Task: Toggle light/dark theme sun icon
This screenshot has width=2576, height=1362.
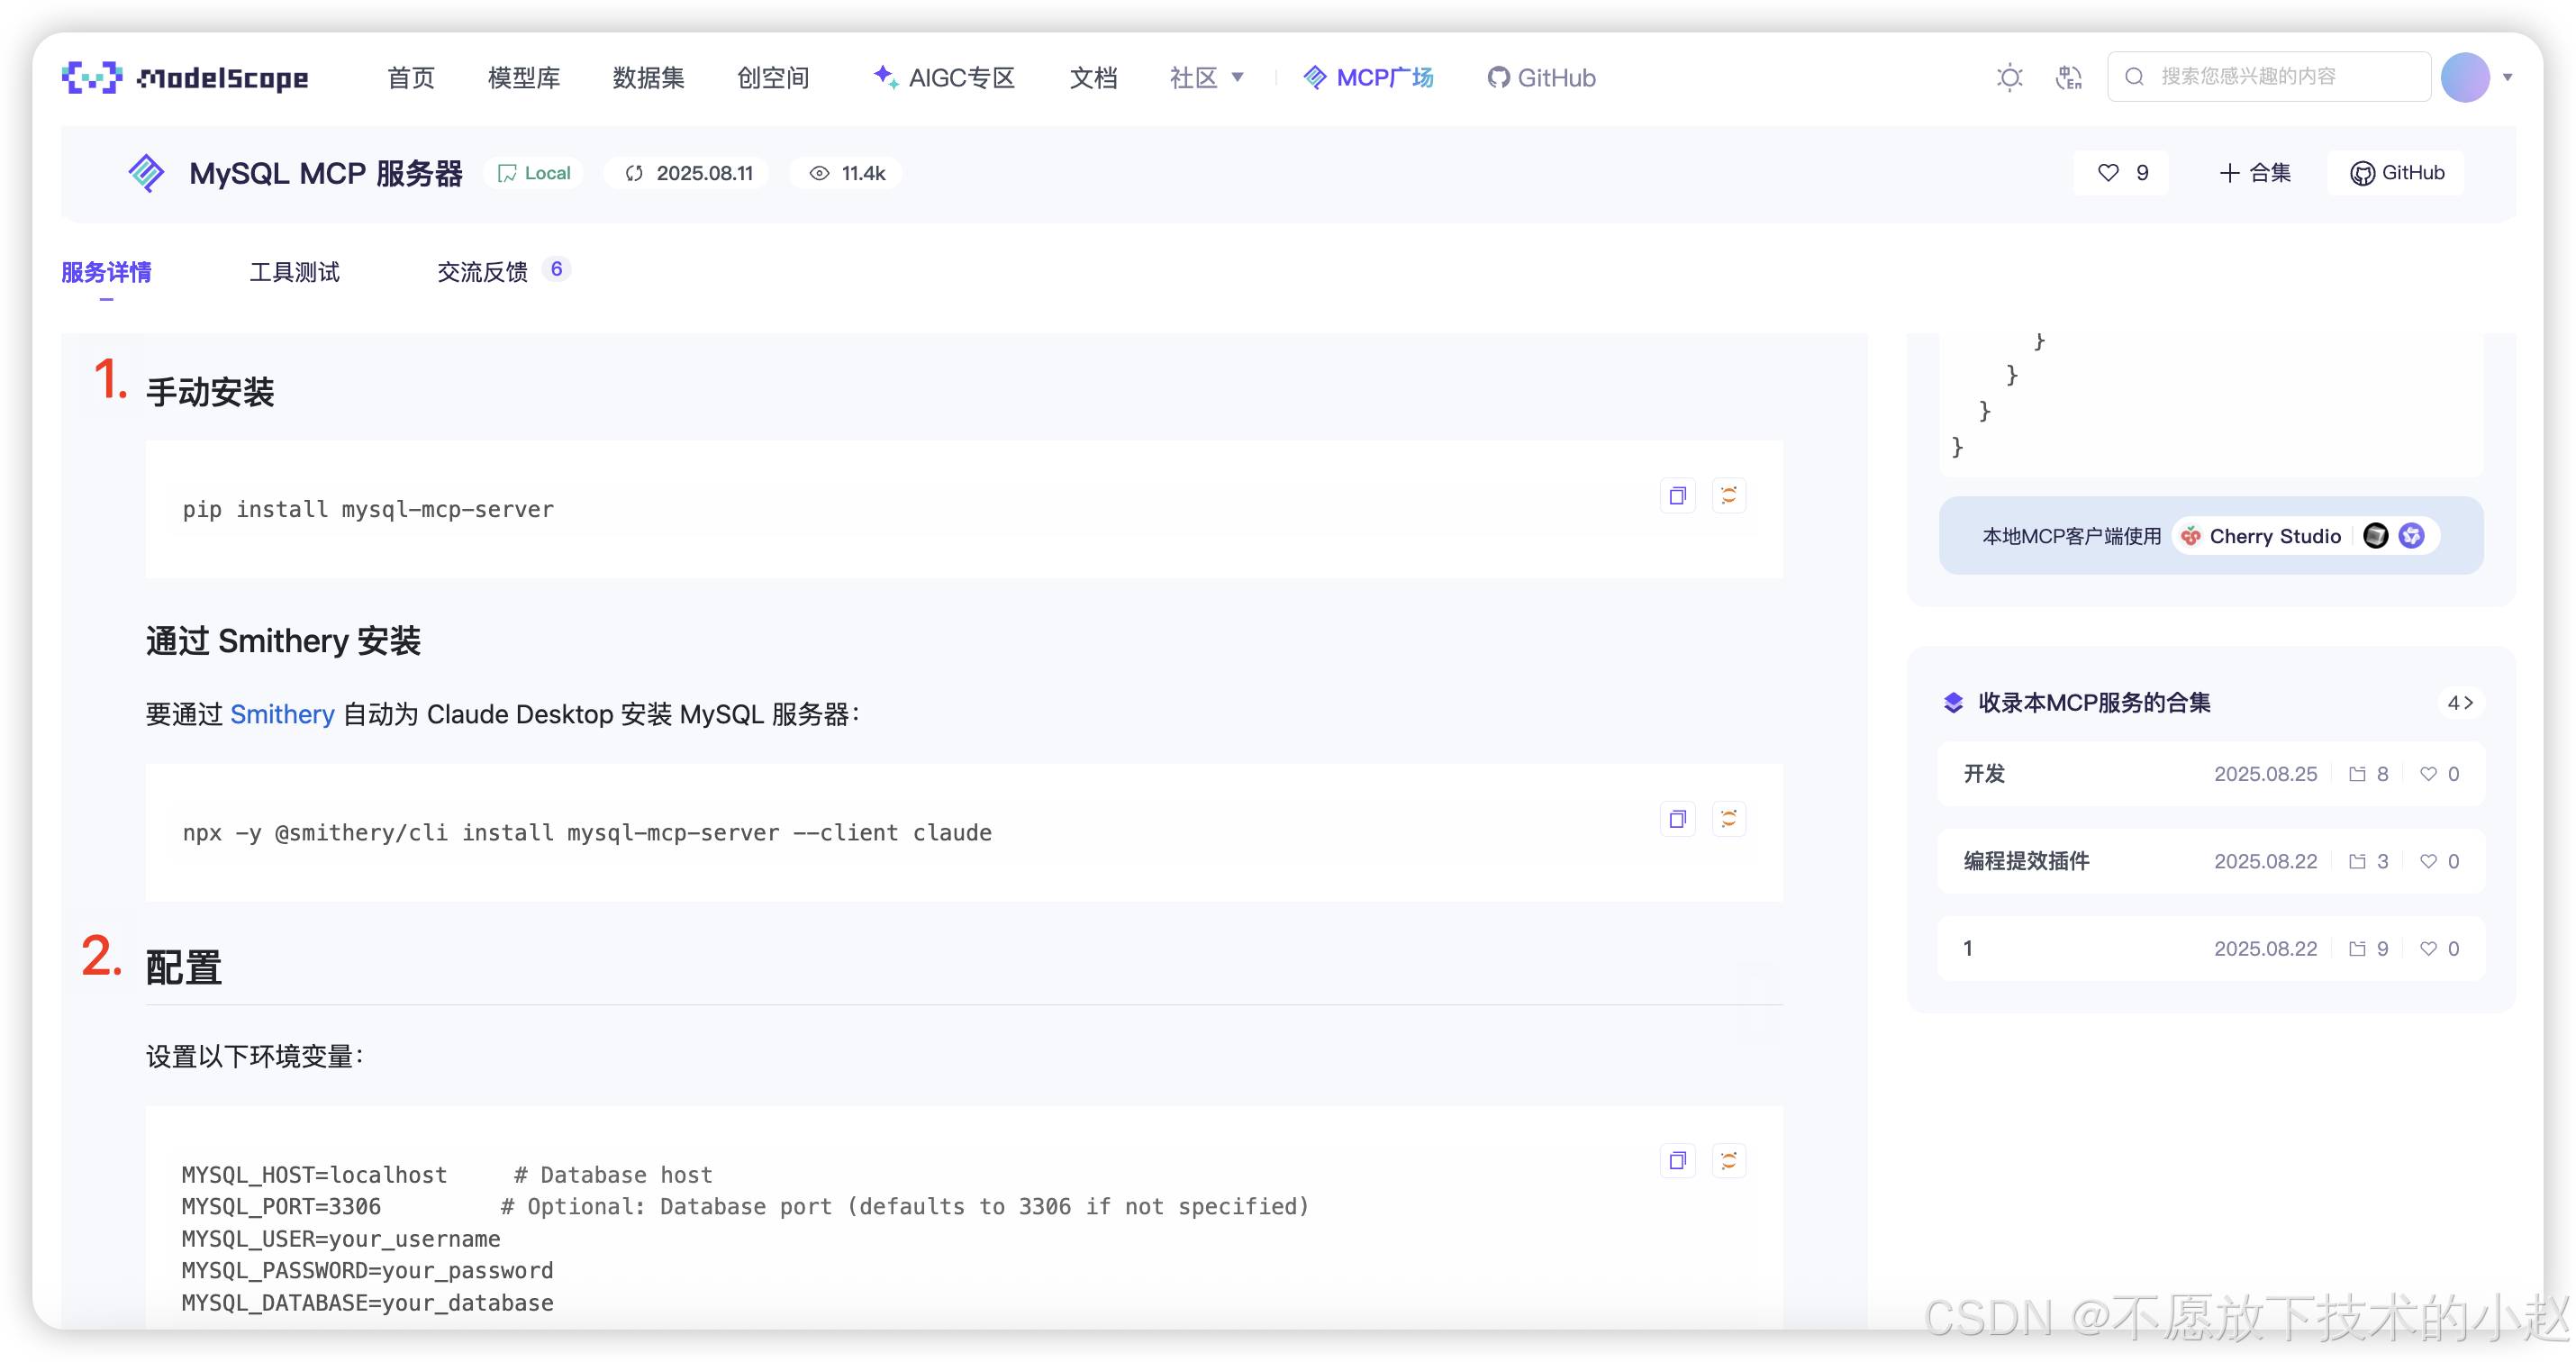Action: click(x=2009, y=77)
